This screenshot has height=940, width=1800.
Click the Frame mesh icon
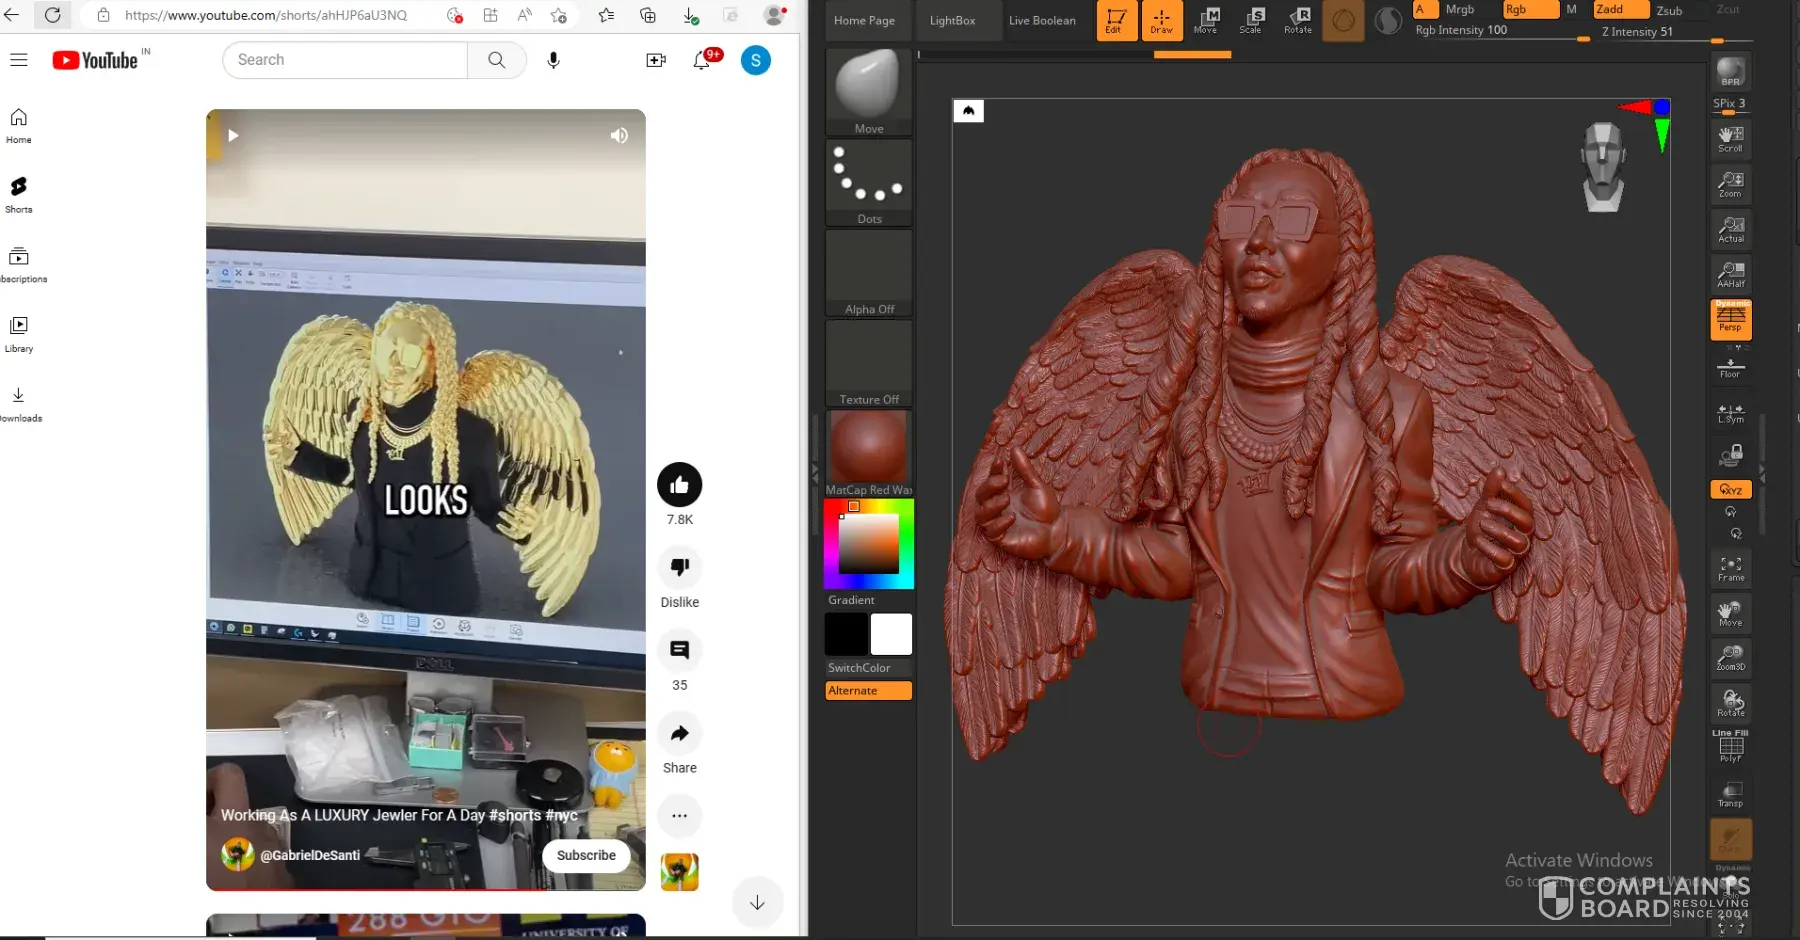pos(1730,568)
